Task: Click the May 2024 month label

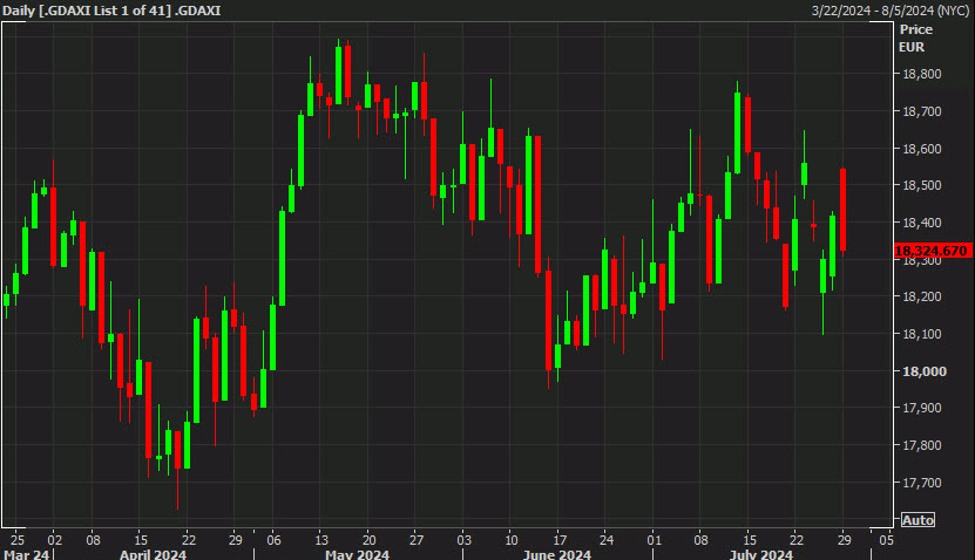Action: click(357, 554)
